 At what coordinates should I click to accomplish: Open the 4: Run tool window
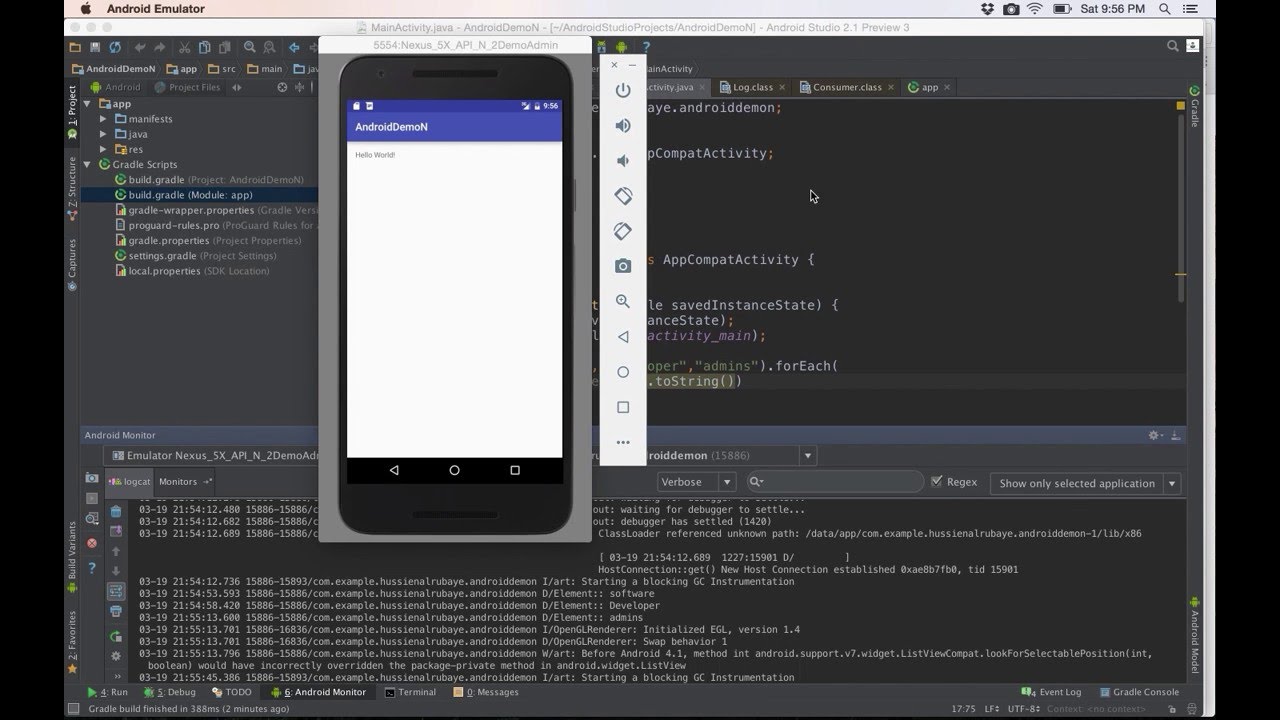(108, 692)
